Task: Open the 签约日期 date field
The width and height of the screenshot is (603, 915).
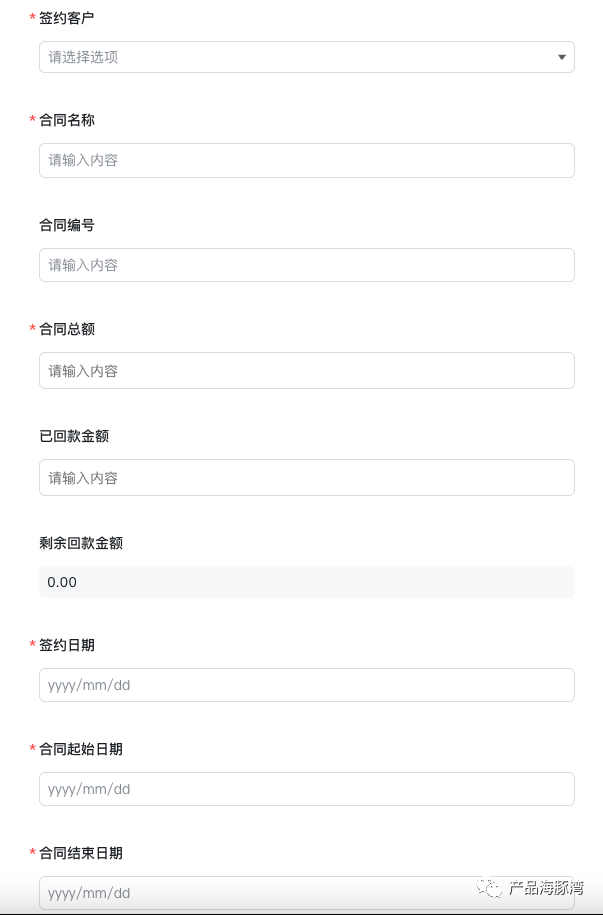Action: point(306,685)
